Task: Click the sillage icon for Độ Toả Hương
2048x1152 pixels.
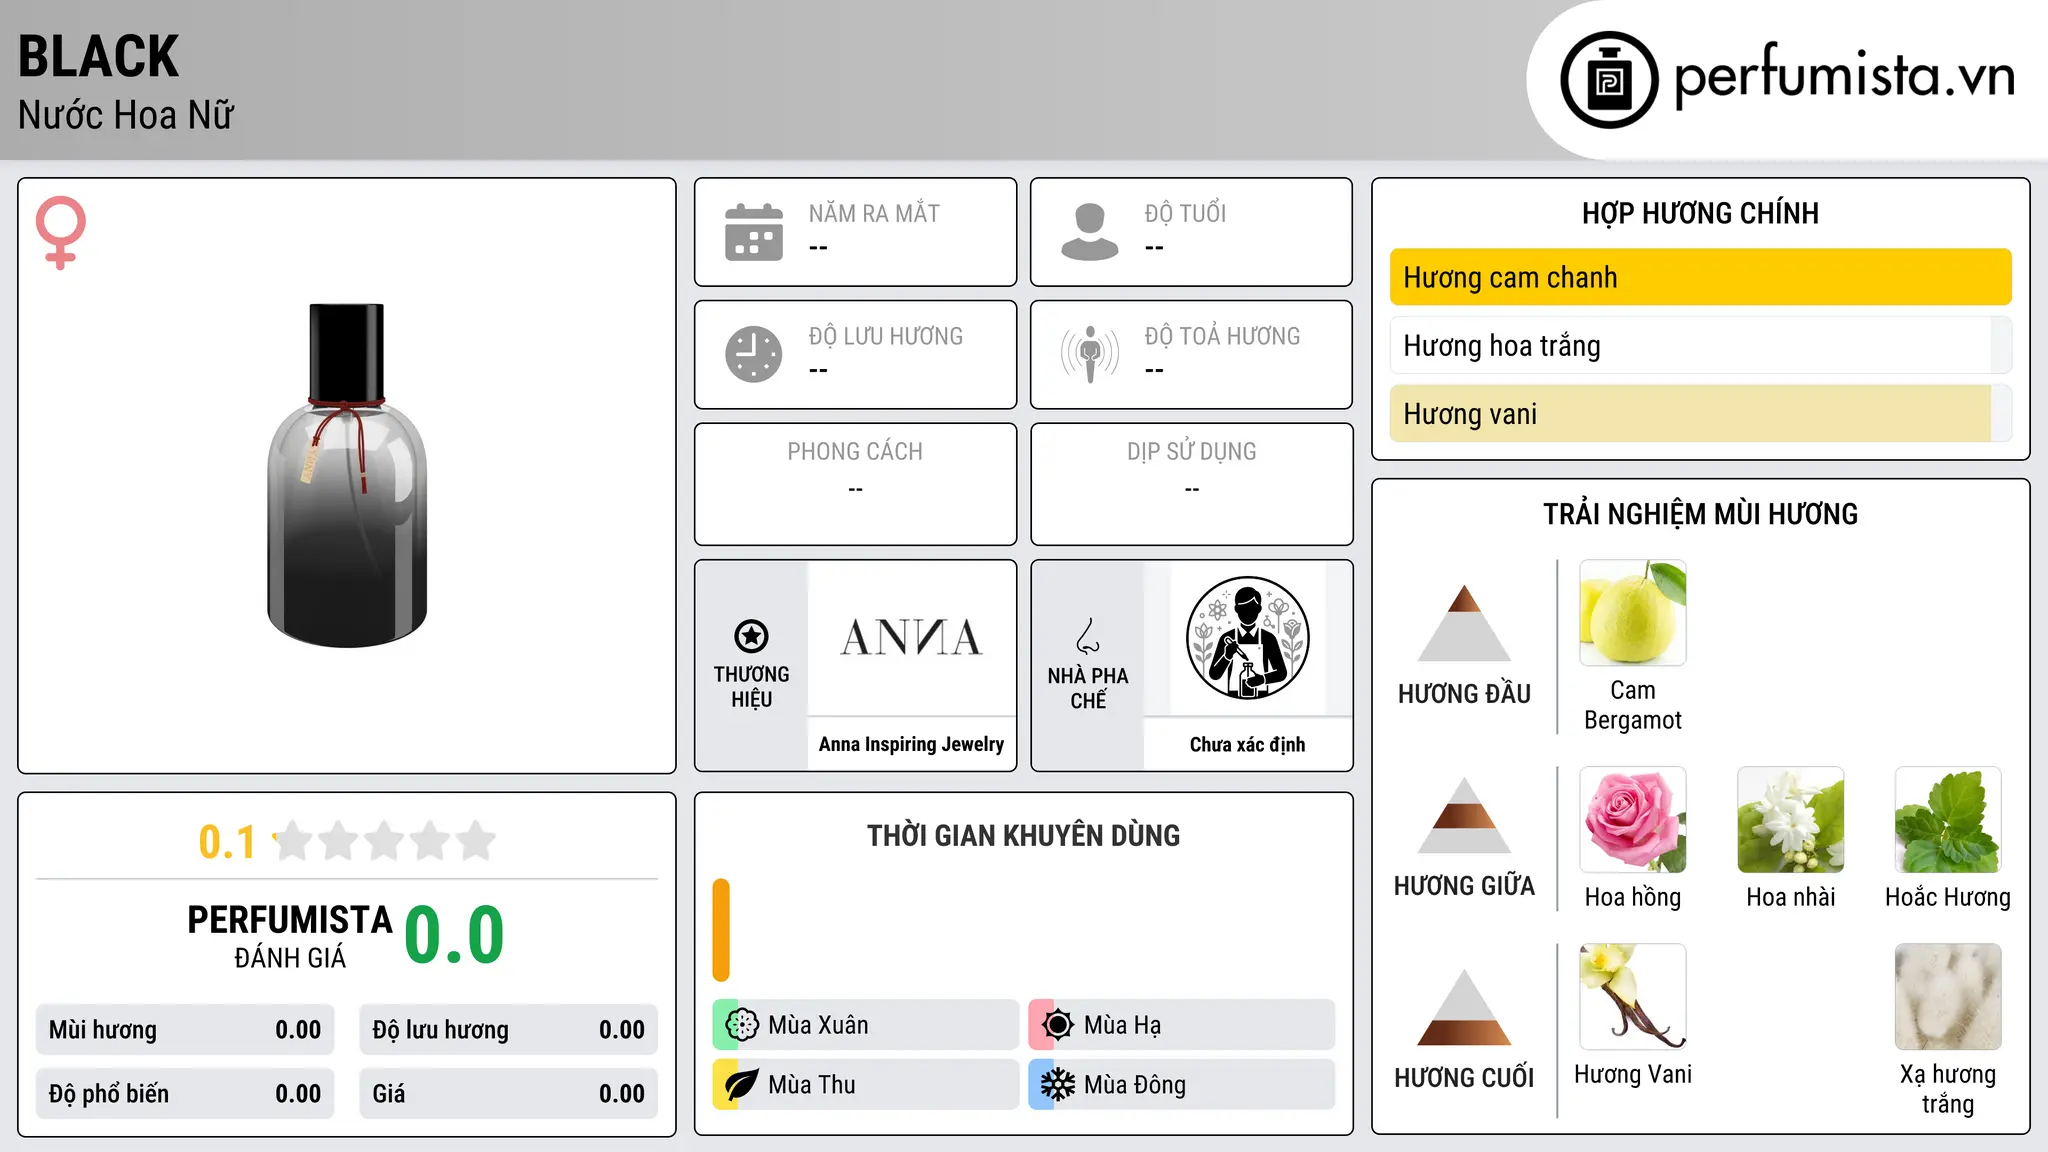Action: 1090,354
